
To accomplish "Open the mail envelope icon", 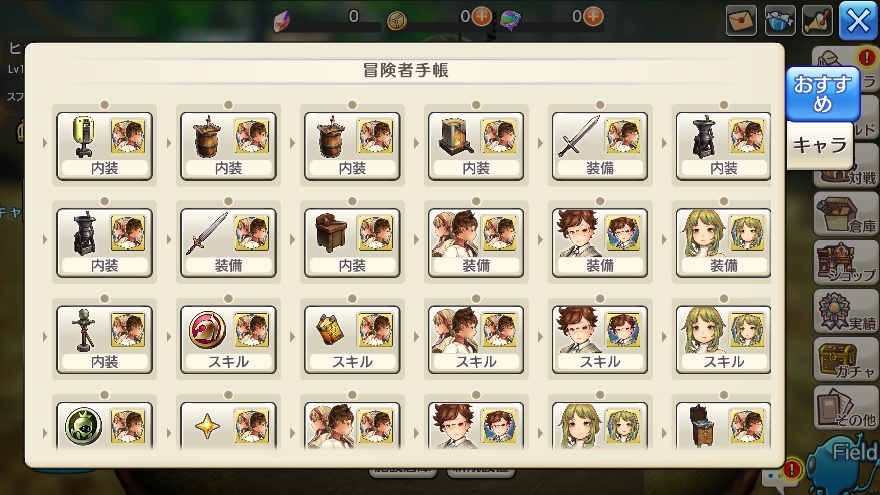I will tap(741, 21).
